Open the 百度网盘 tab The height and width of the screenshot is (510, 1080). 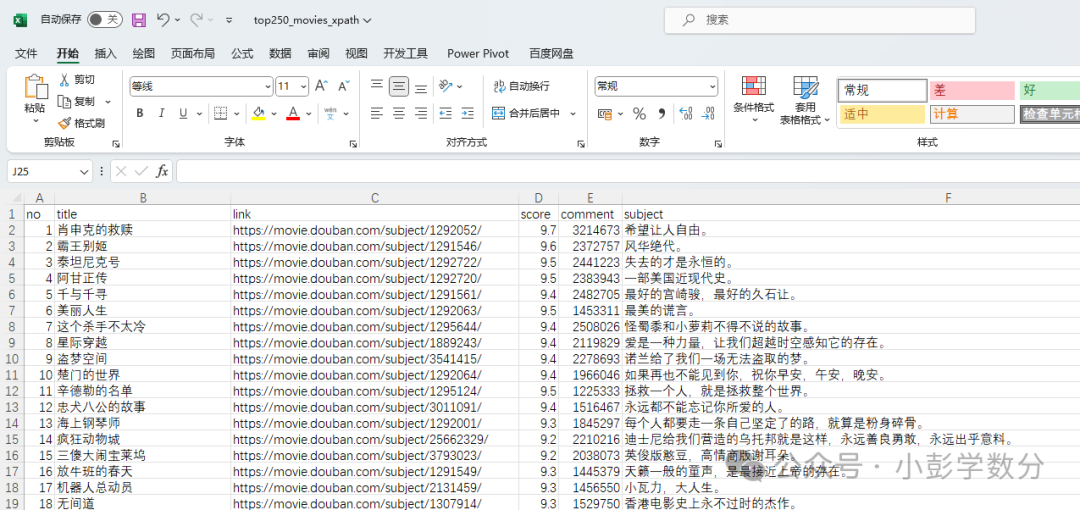[552, 53]
